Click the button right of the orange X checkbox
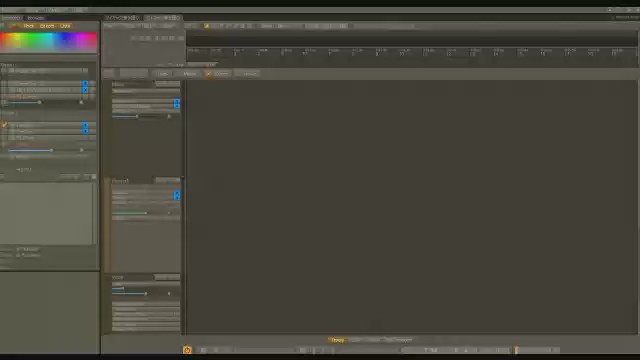The height and width of the screenshot is (360, 640). [x=222, y=74]
